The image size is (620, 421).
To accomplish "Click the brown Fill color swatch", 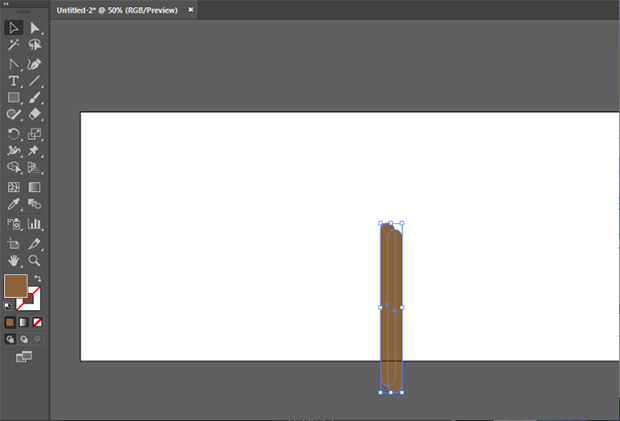I will pyautogui.click(x=15, y=285).
